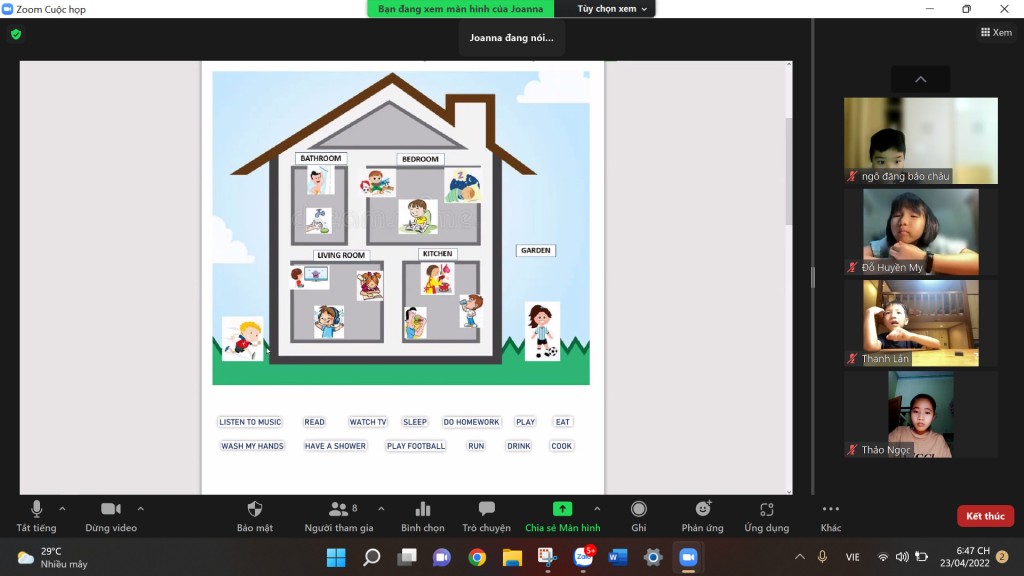Click the green Chia sẻ Màn hình icon

pos(562,509)
